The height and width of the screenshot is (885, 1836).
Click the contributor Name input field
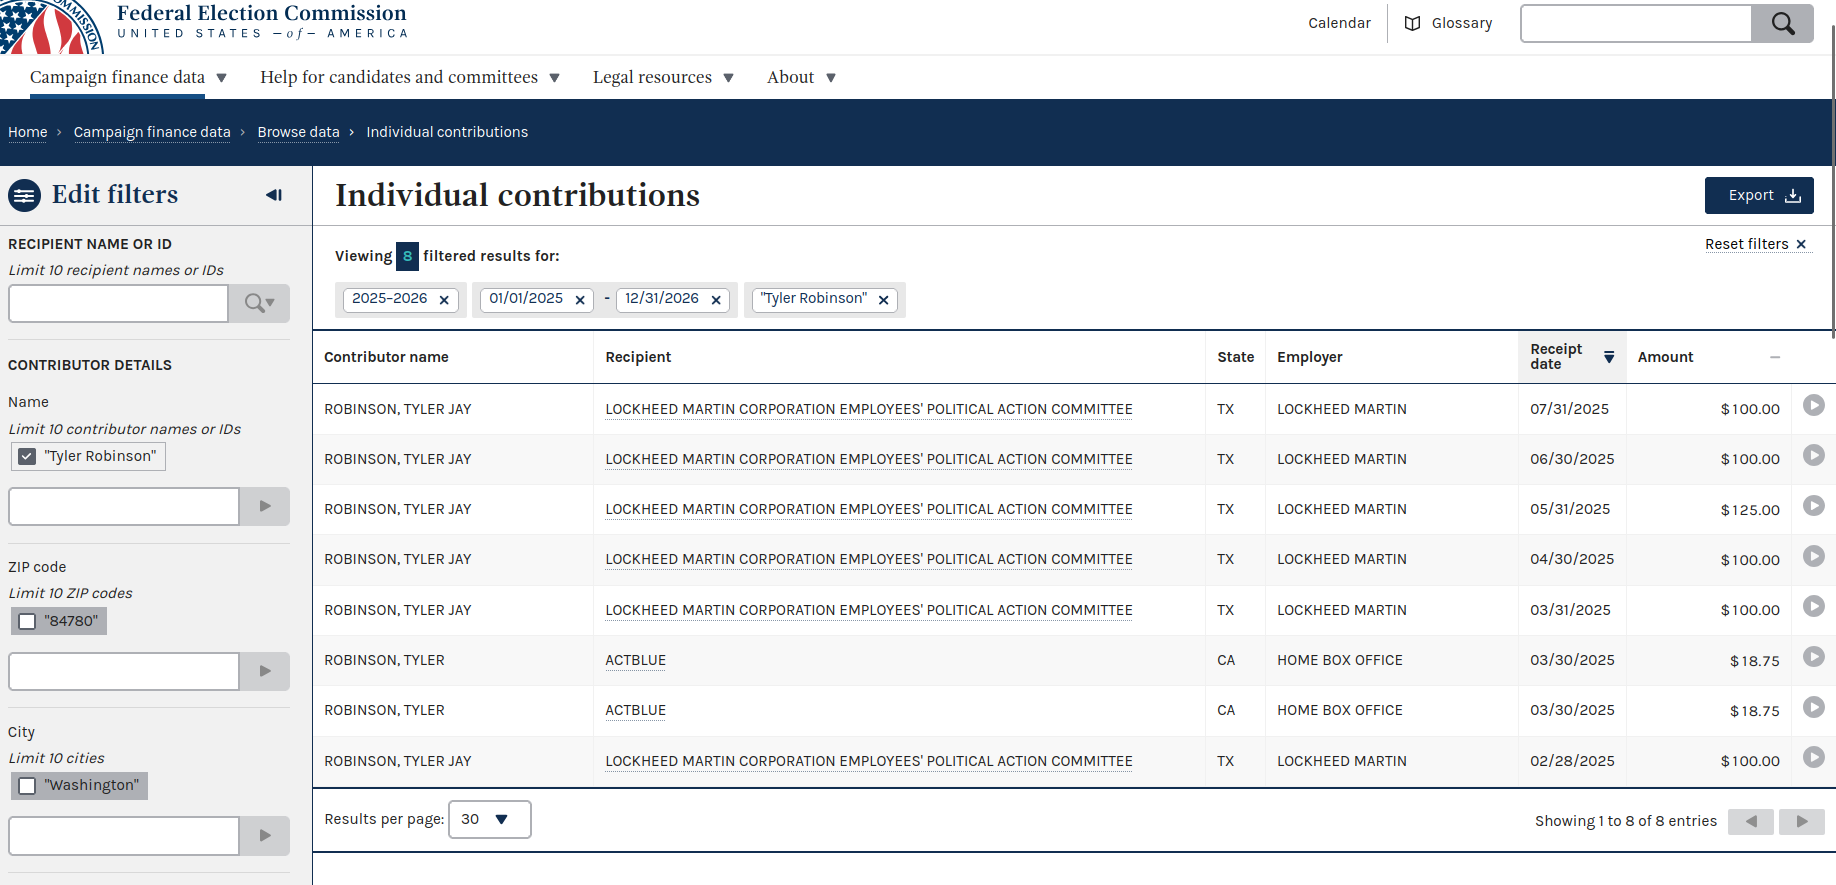click(124, 506)
